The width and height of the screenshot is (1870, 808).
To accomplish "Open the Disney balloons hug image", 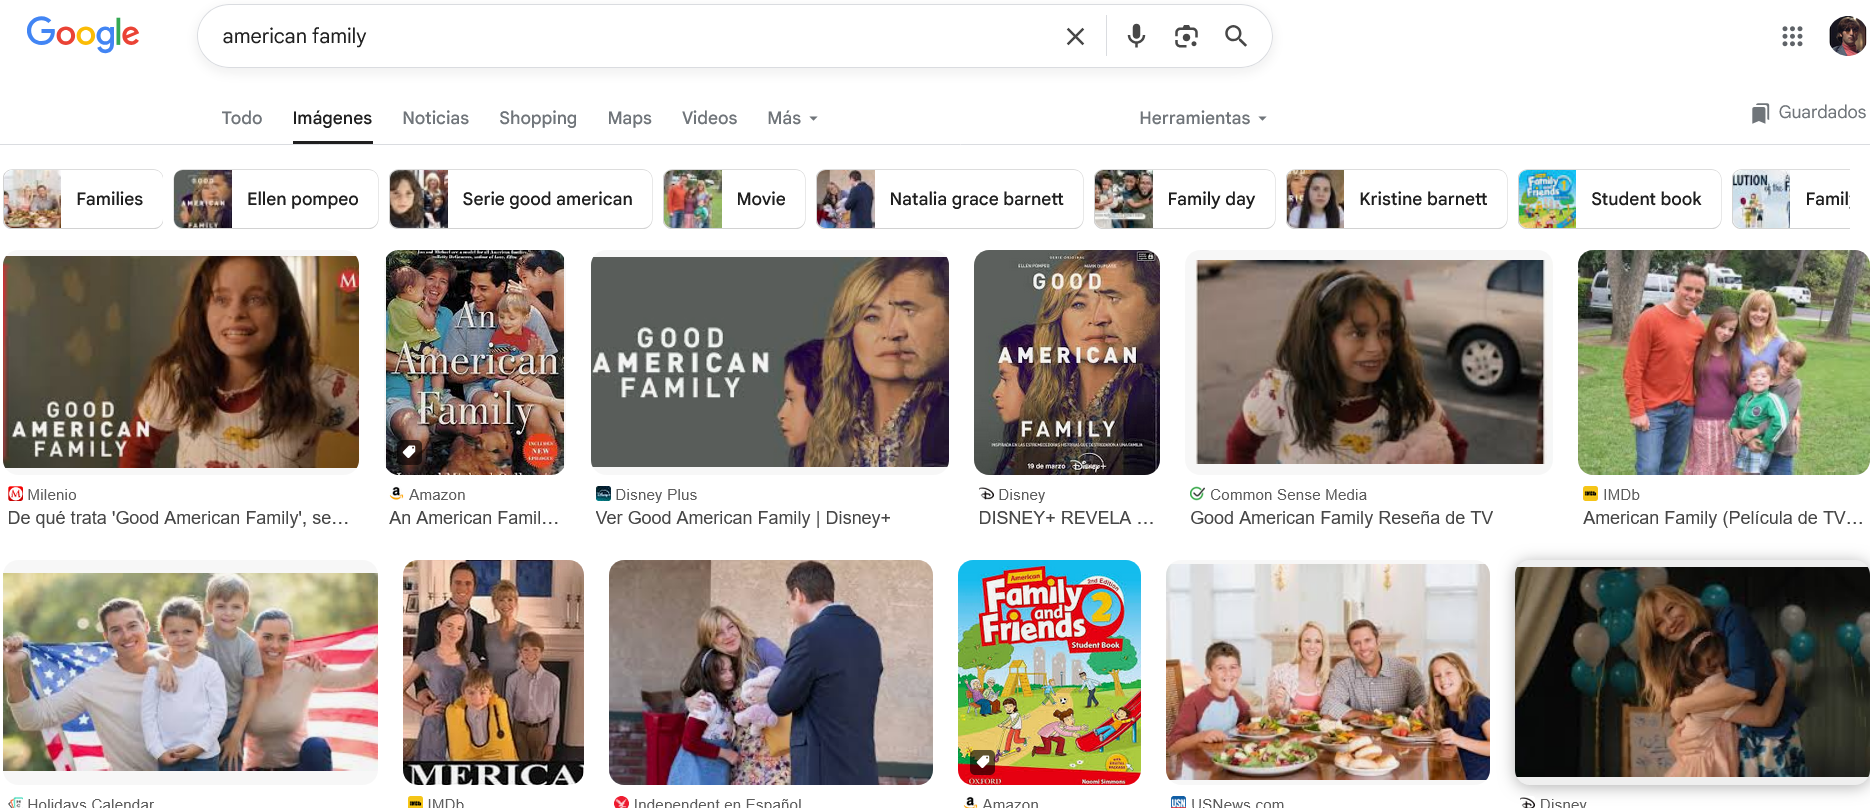I will coord(1692,672).
